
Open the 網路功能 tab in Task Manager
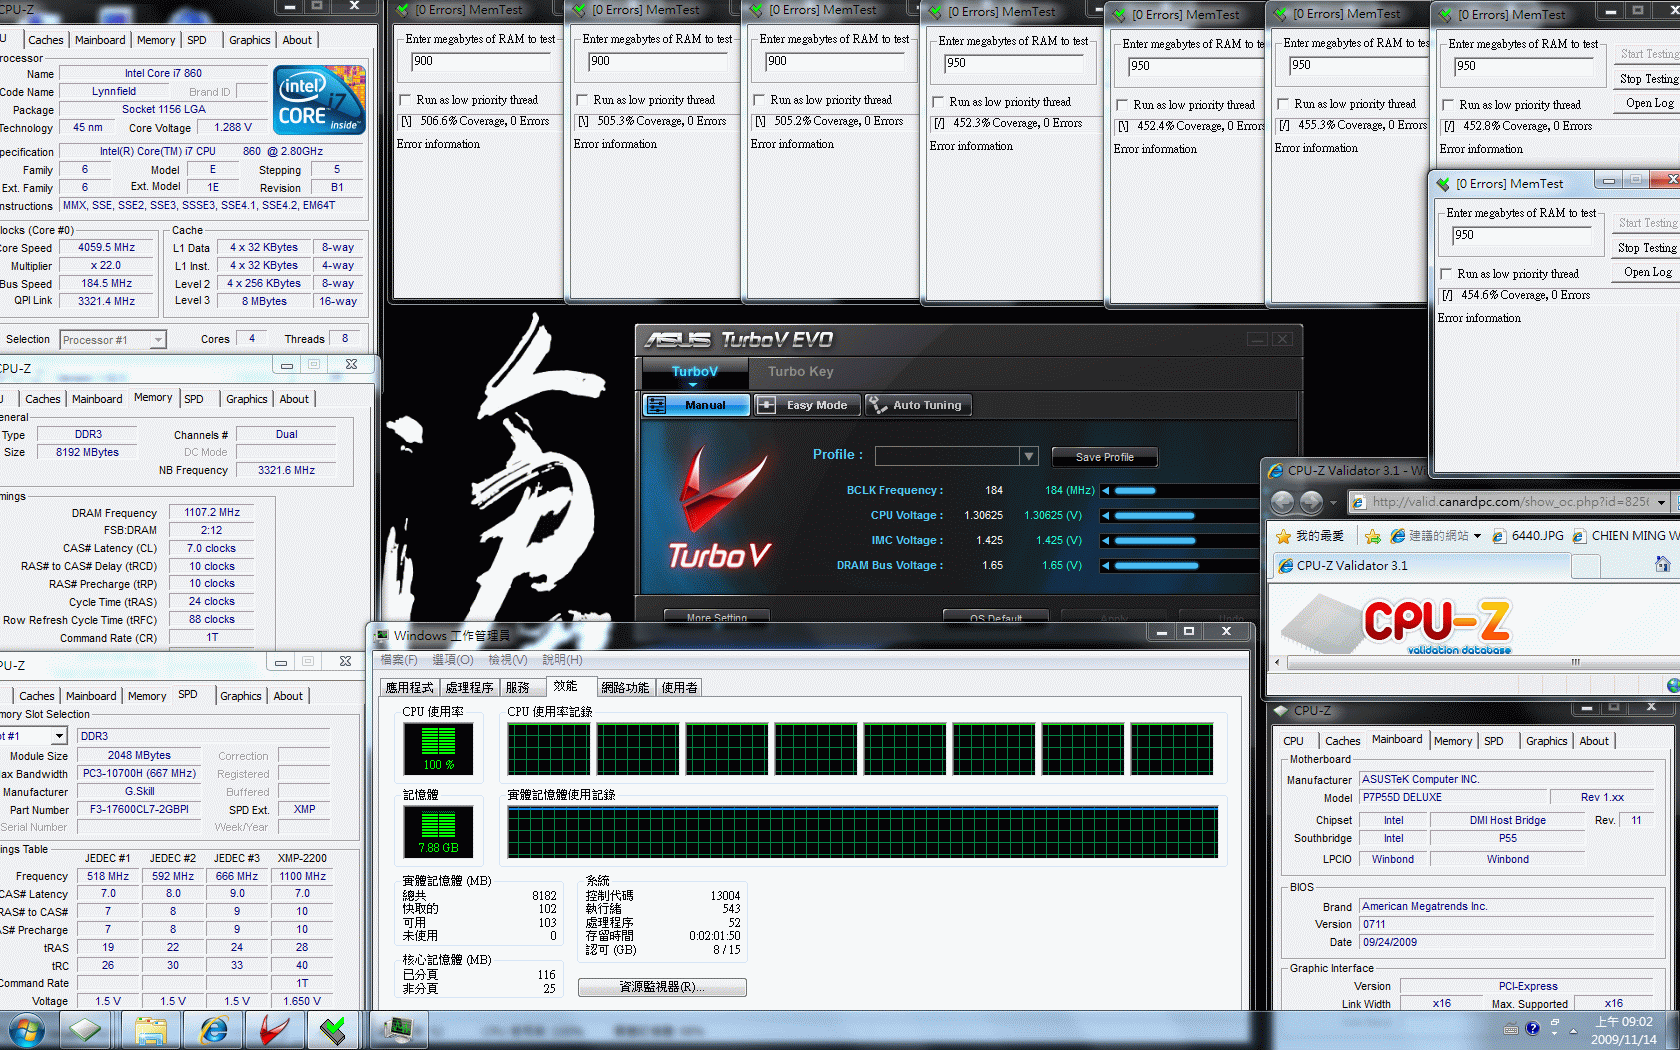(625, 687)
